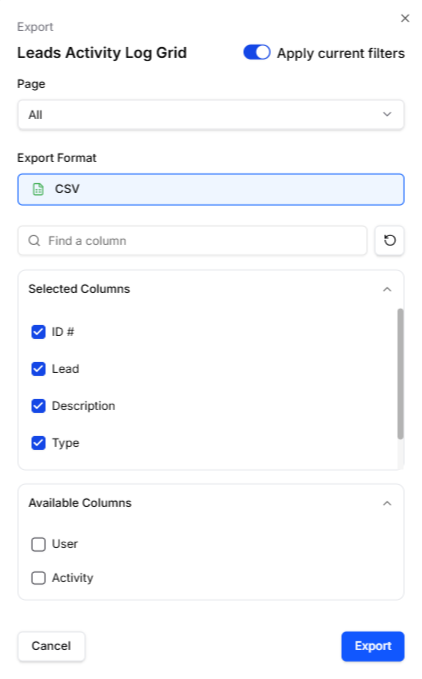Click the Export button
The image size is (422, 679).
click(373, 646)
